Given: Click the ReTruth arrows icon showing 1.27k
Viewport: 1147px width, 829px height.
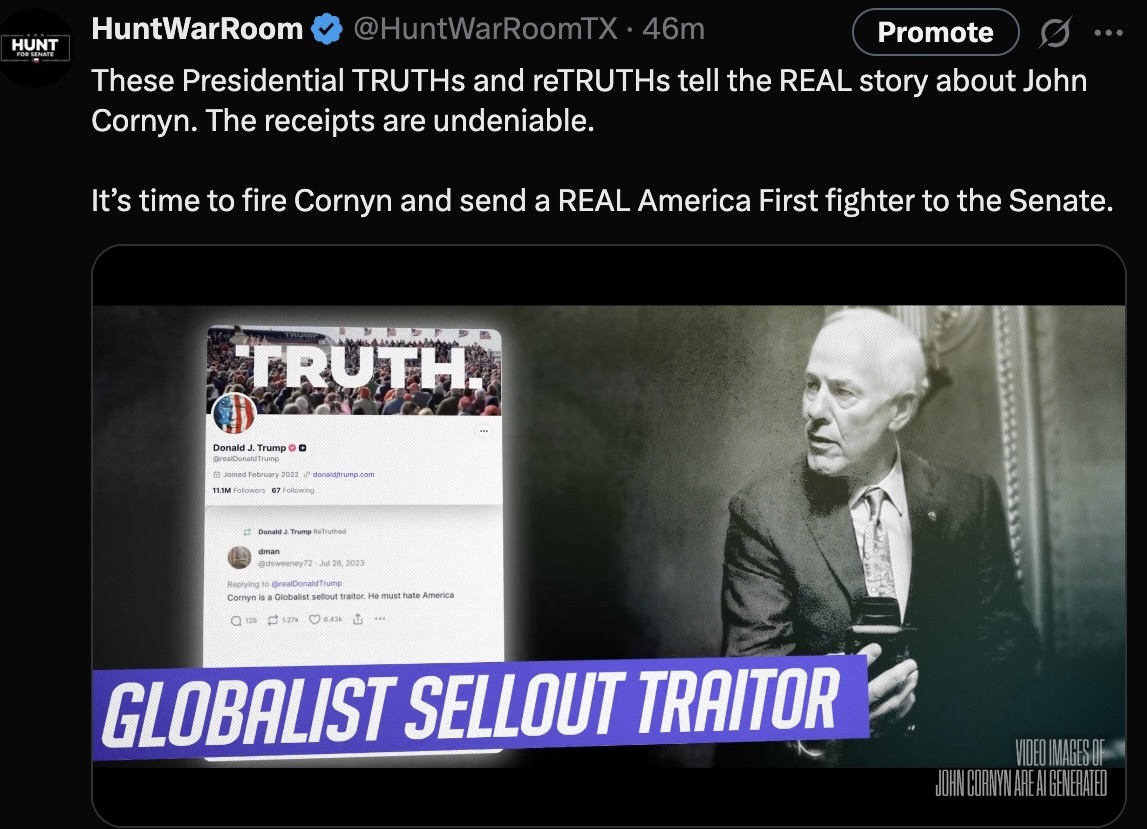Looking at the screenshot, I should pyautogui.click(x=273, y=620).
